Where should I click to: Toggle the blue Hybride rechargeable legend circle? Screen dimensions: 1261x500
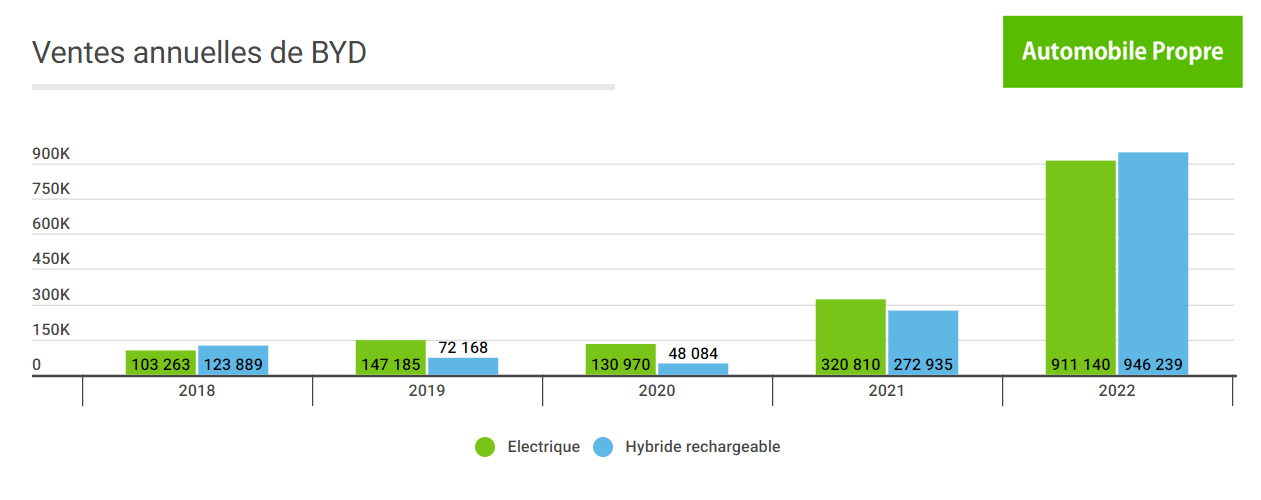point(603,447)
